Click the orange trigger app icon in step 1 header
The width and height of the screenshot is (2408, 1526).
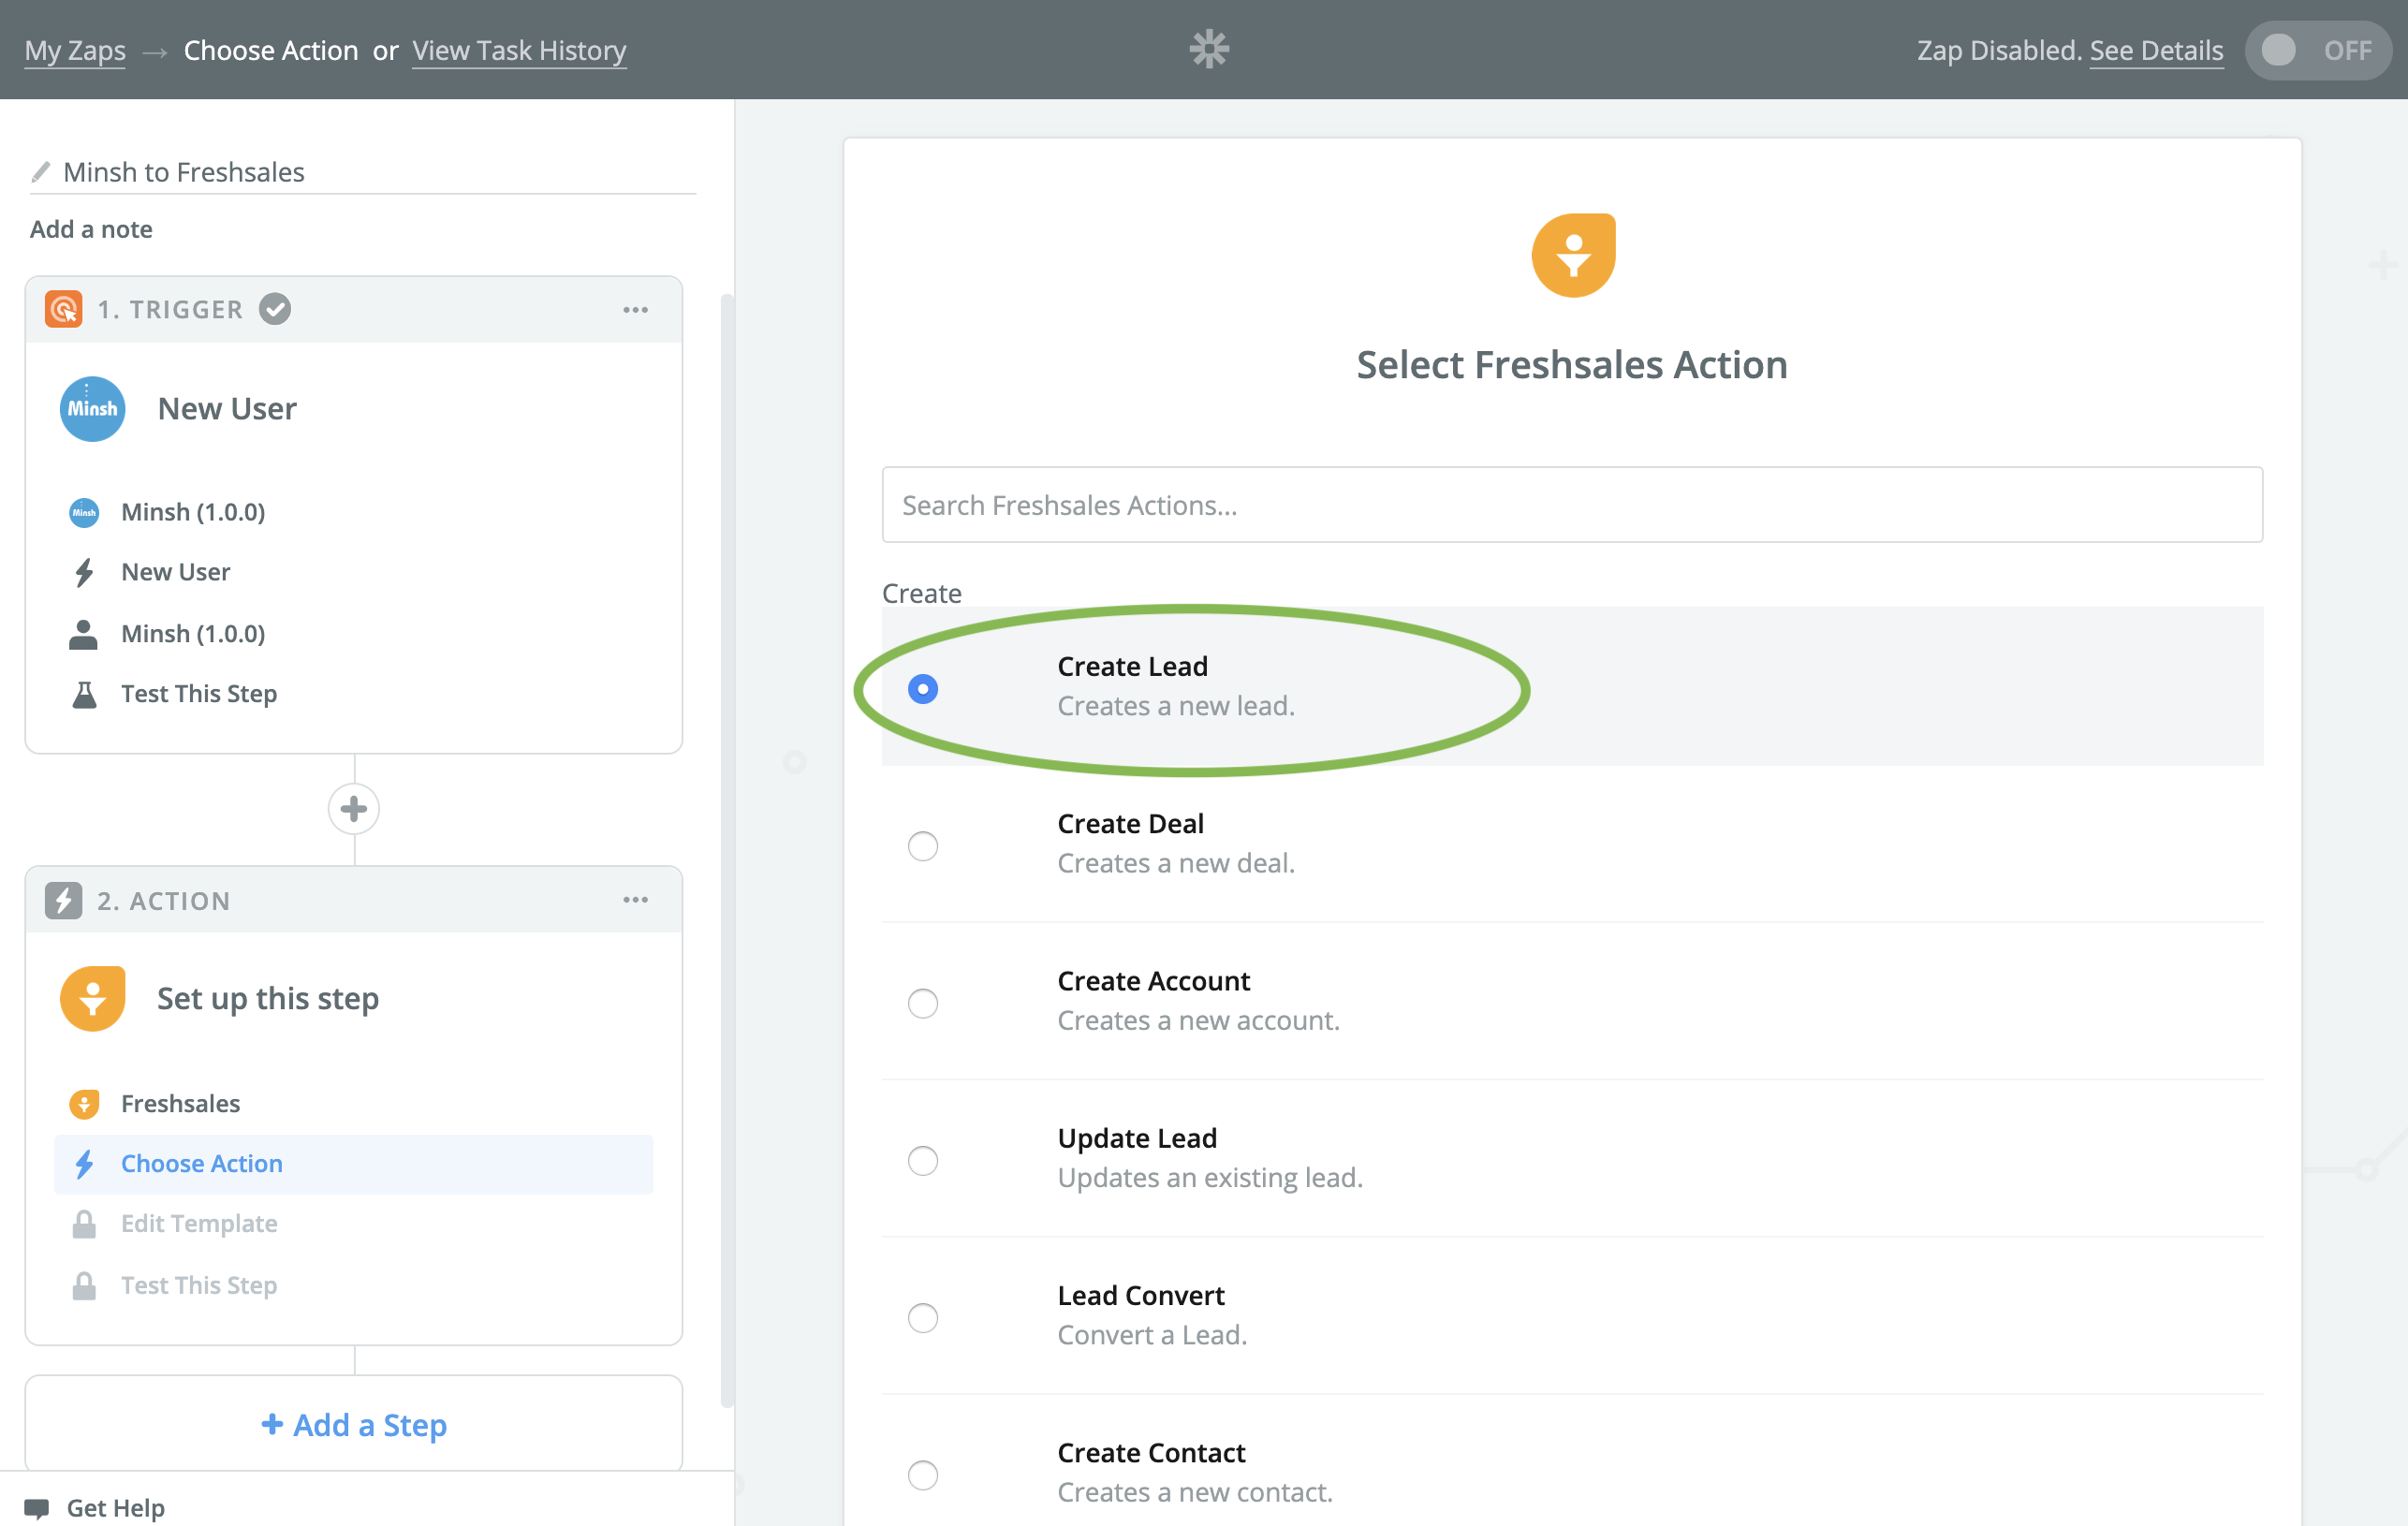[x=63, y=309]
